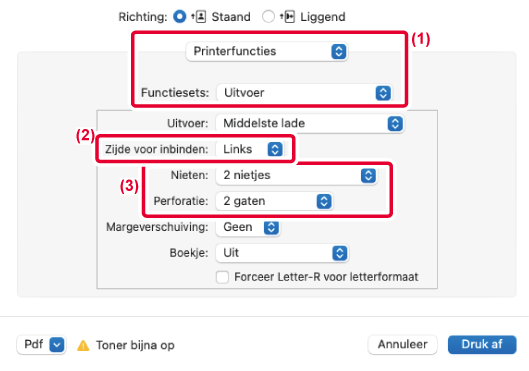Open the Nieten 2 nietjes dropdown
This screenshot has height=371, width=529.
click(296, 175)
